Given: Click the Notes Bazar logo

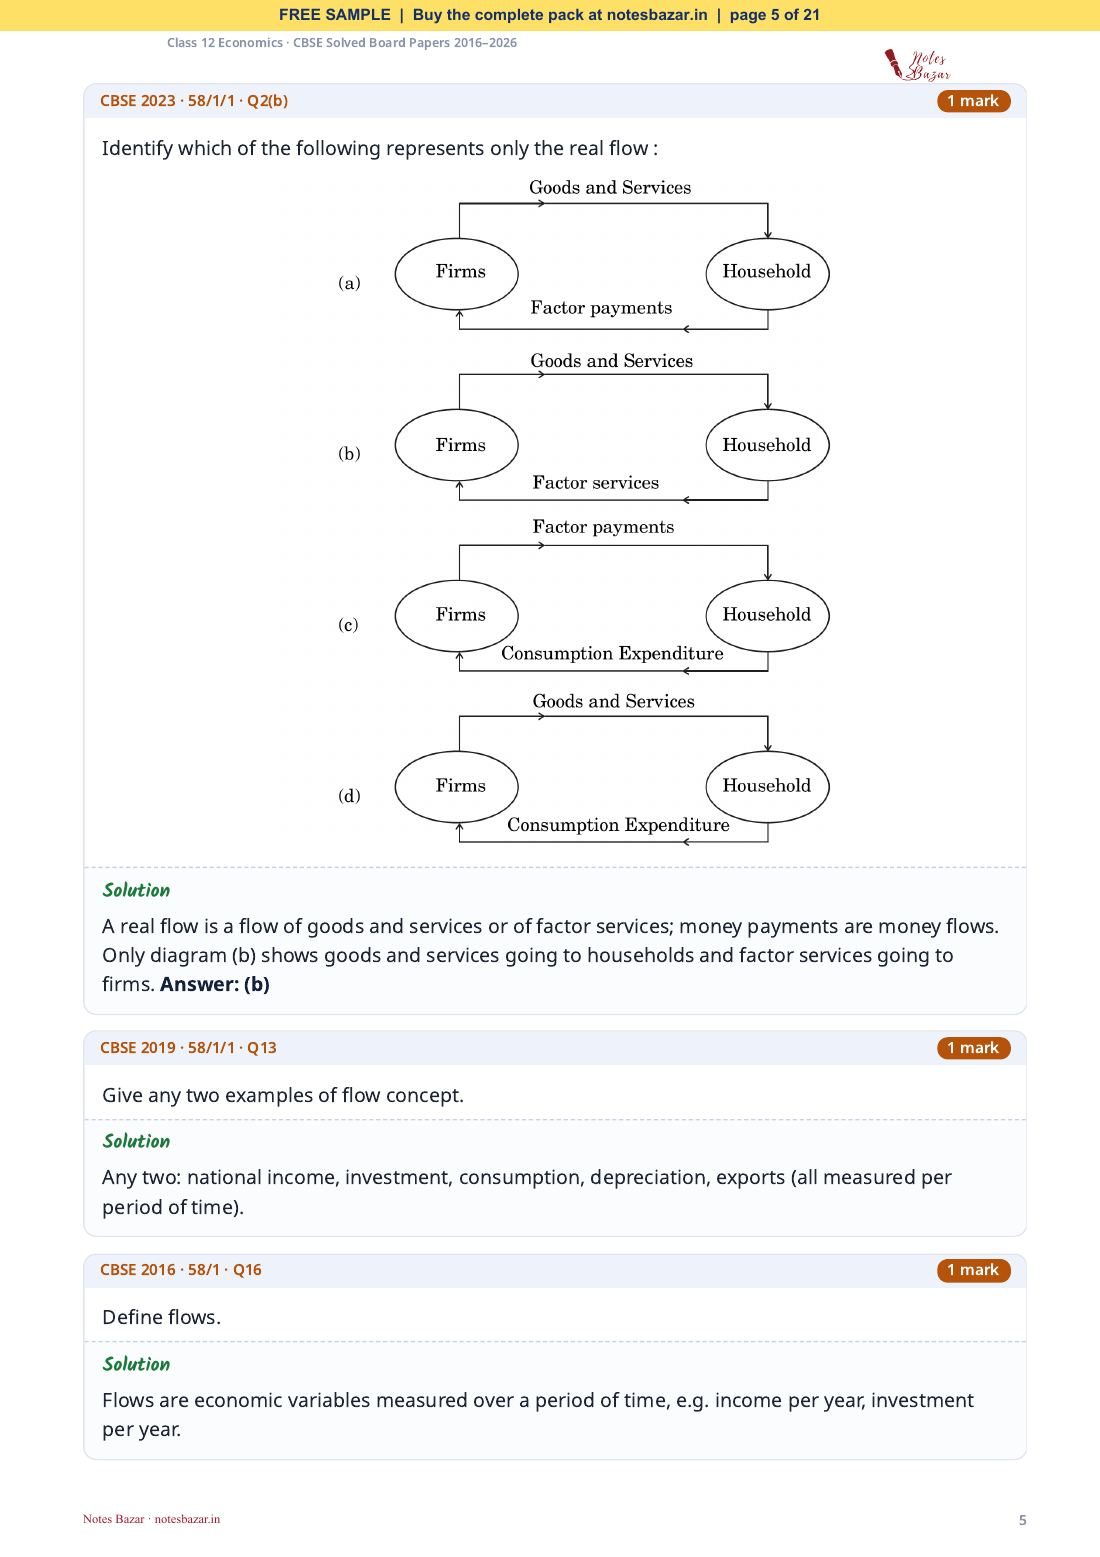Looking at the screenshot, I should click(x=917, y=65).
